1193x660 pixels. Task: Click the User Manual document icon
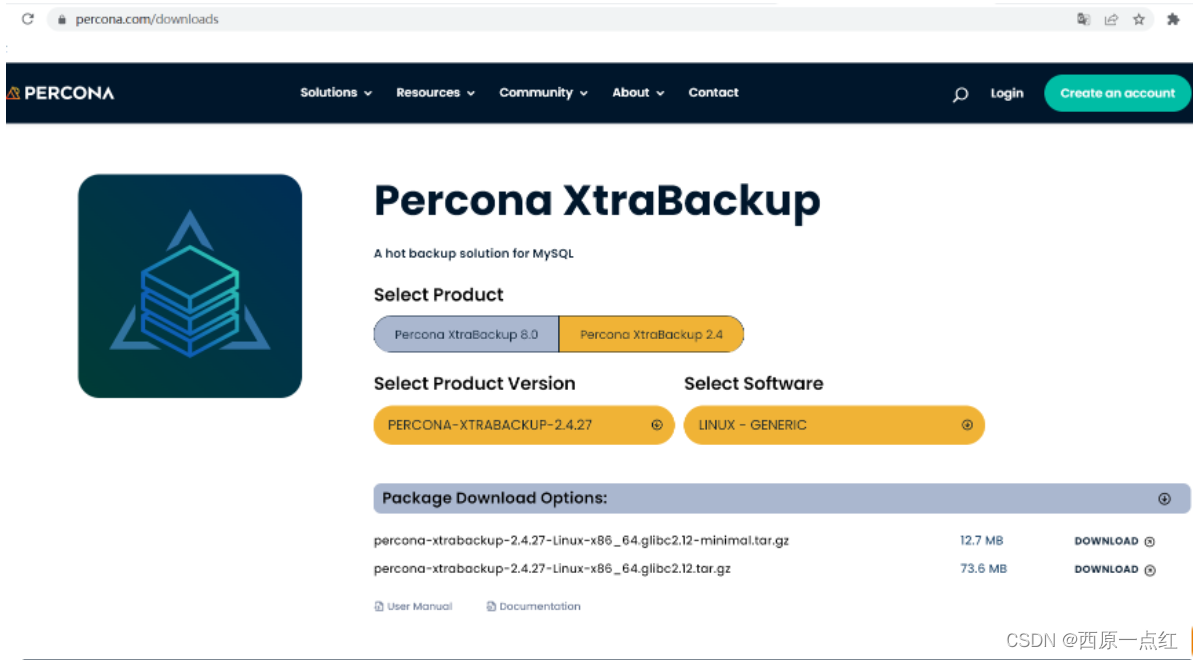tap(379, 607)
